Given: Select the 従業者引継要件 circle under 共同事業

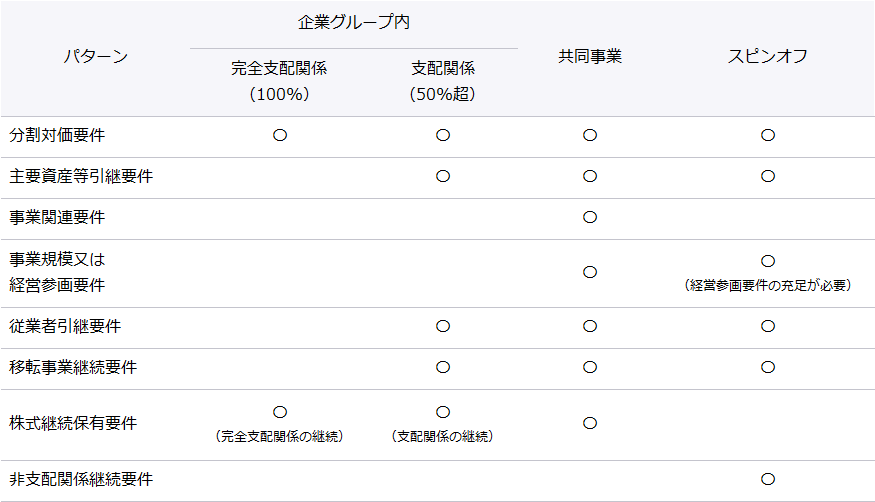Looking at the screenshot, I should point(590,326).
